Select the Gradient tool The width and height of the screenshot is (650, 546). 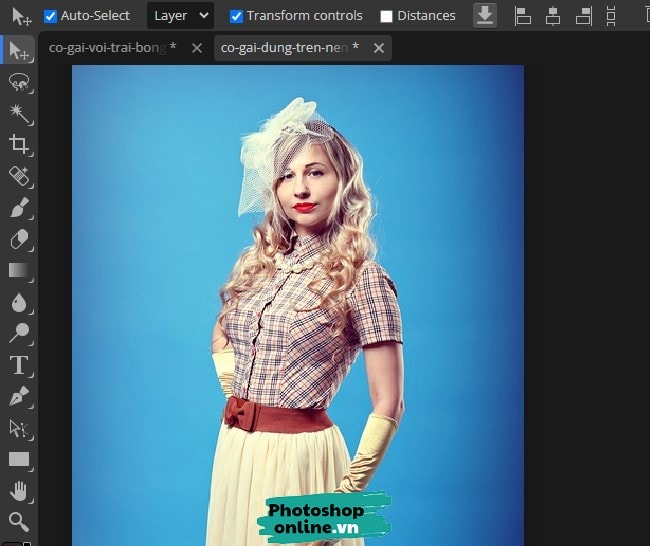(x=19, y=270)
